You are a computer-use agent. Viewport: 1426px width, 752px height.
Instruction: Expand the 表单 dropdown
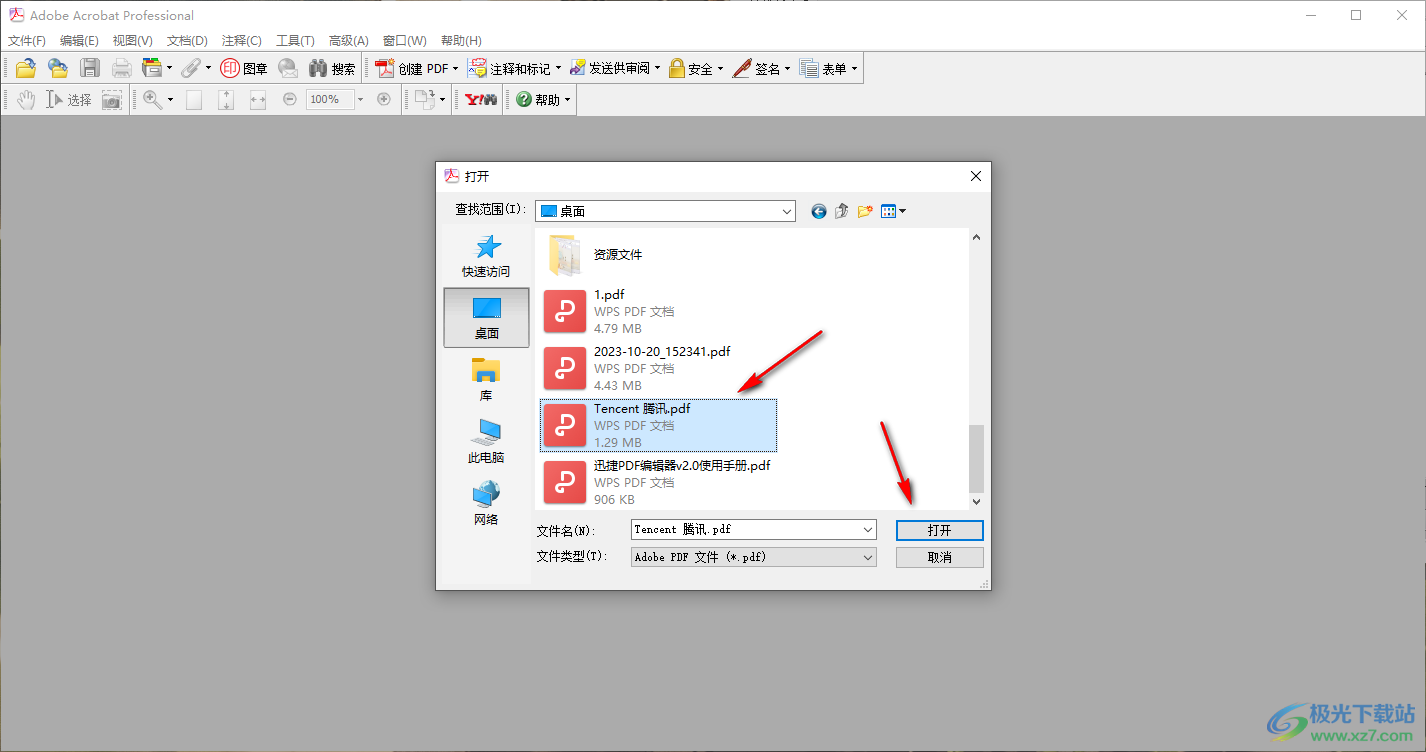pos(854,68)
